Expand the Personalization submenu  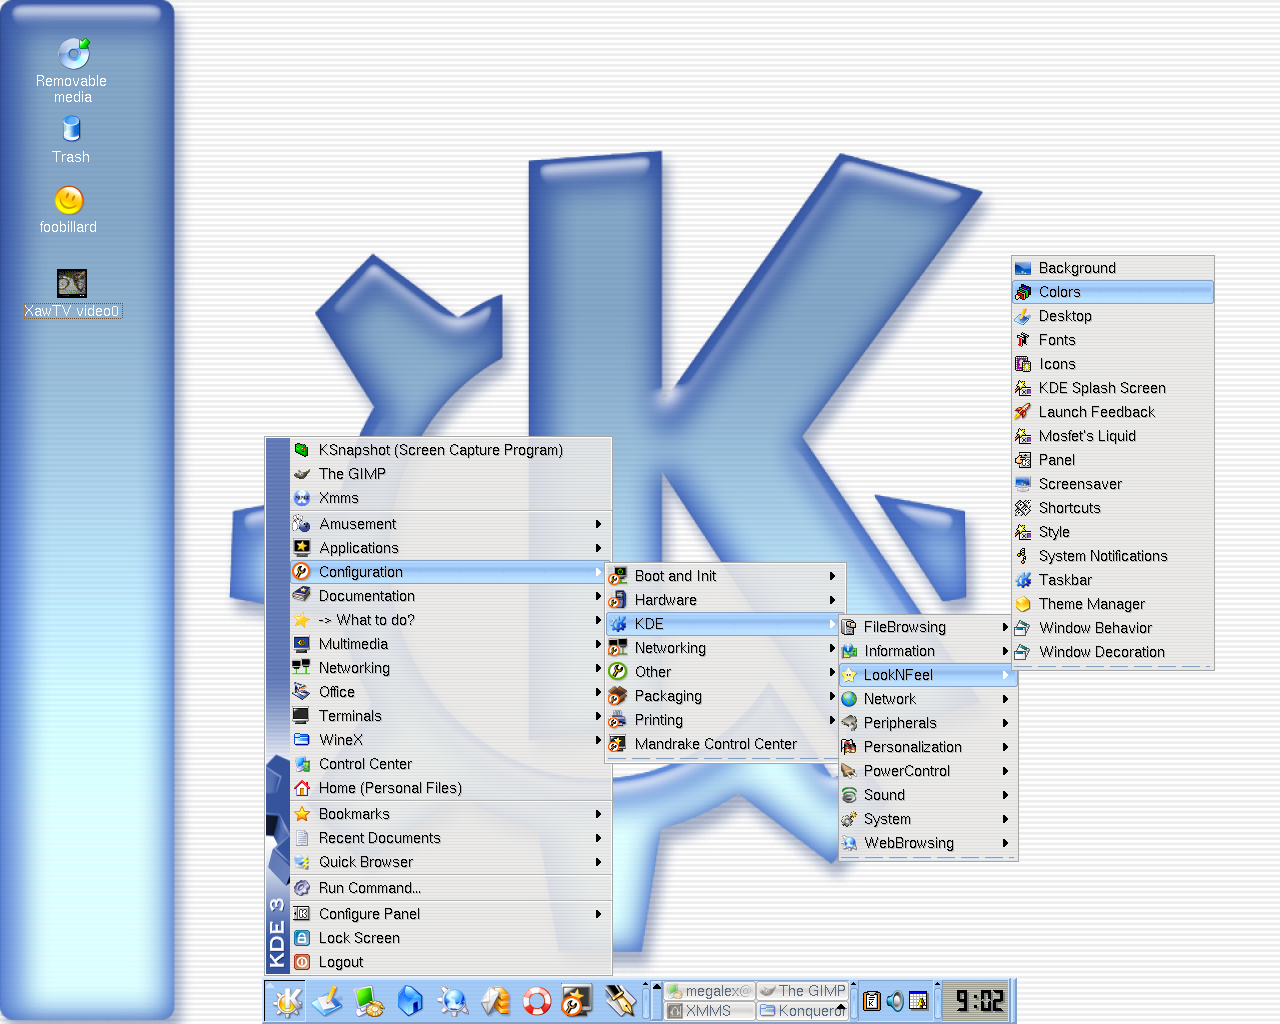click(x=927, y=747)
